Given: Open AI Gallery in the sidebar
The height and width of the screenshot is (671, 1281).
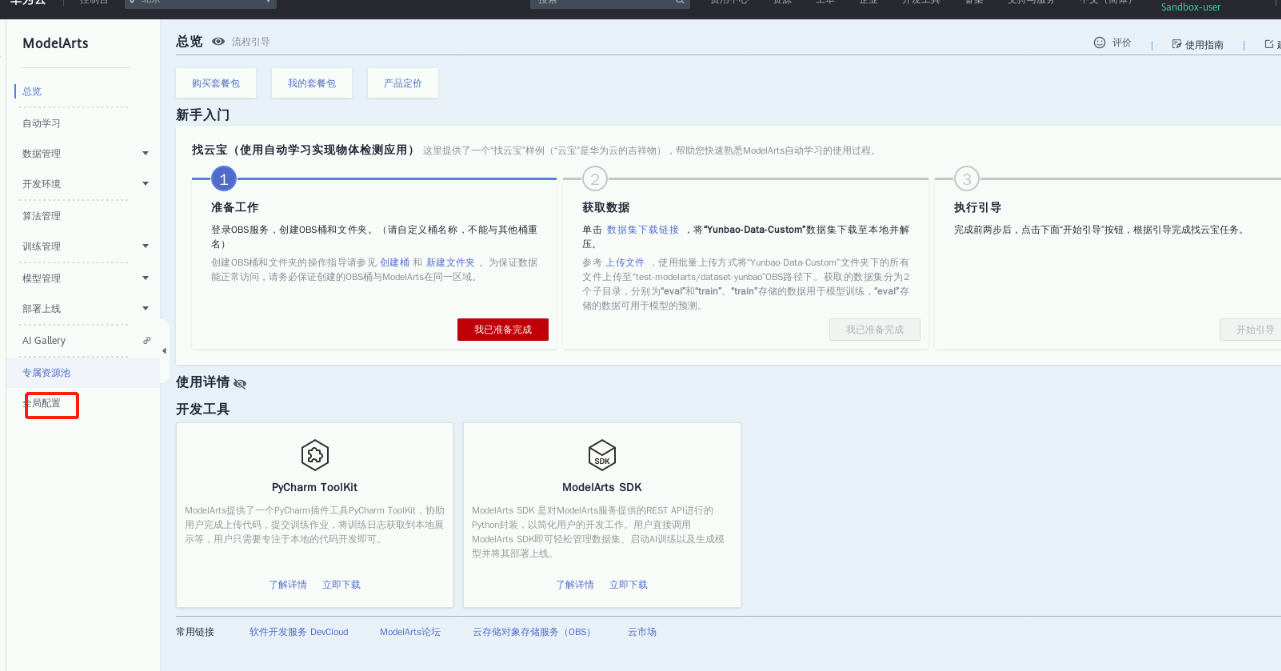Looking at the screenshot, I should click(x=44, y=341).
